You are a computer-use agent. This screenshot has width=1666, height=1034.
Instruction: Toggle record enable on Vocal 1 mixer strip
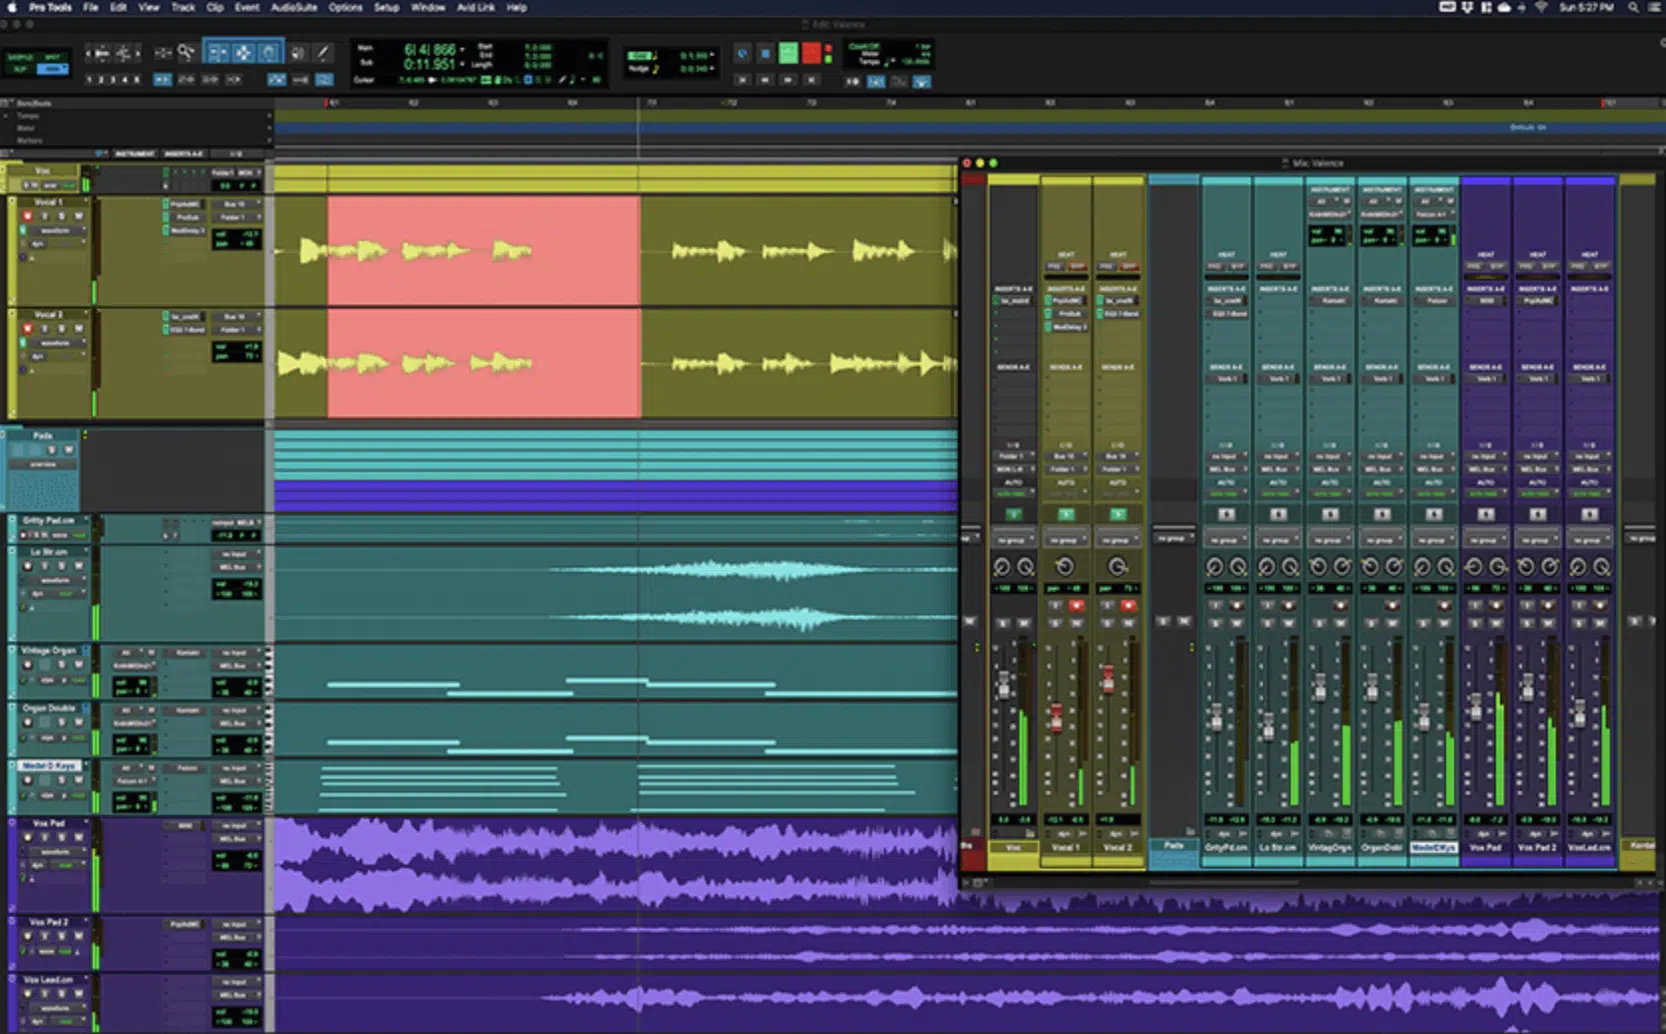click(1076, 606)
